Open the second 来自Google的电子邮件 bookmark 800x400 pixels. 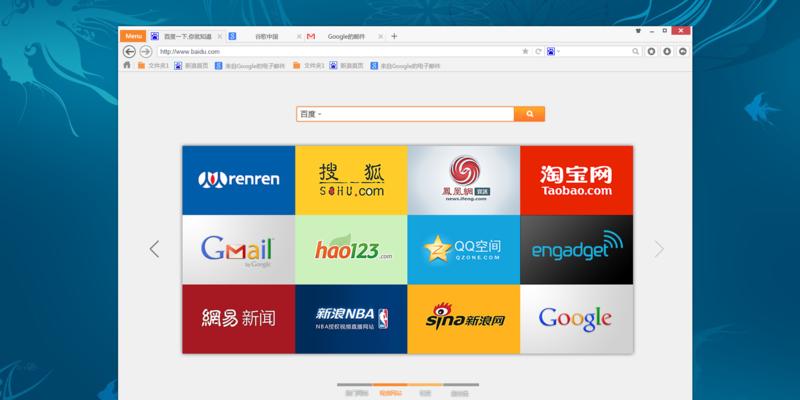405,66
